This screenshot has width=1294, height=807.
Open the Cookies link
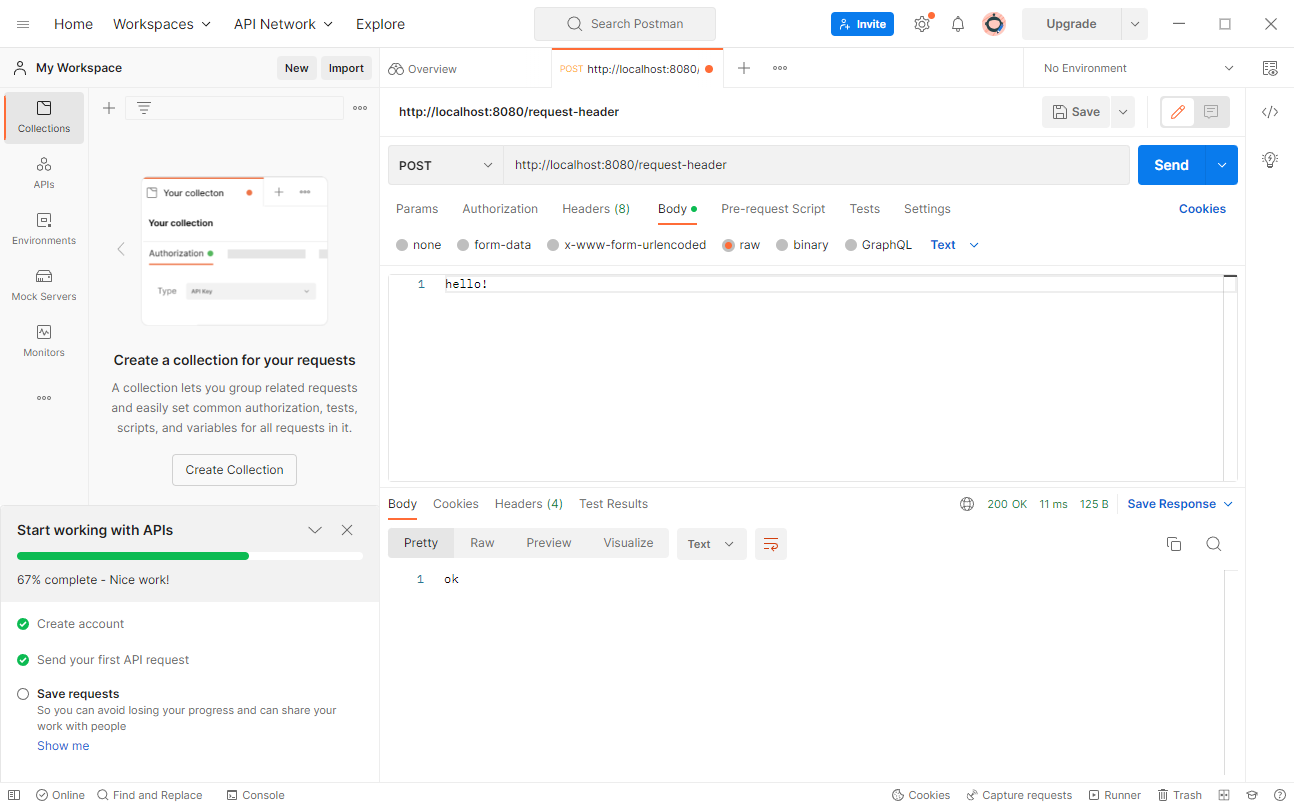click(x=1202, y=209)
